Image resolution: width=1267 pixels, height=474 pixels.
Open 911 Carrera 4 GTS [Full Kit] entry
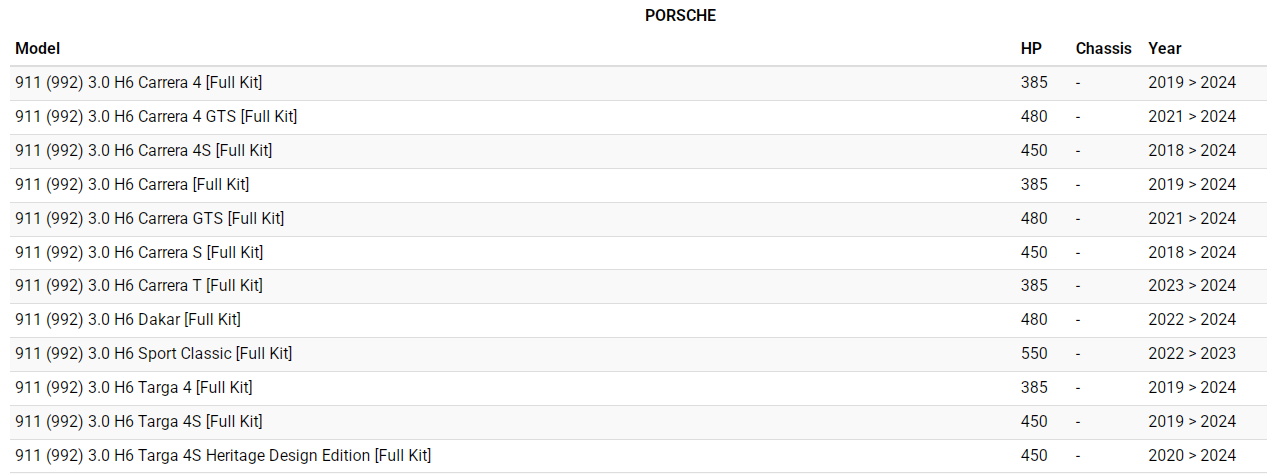coord(156,116)
